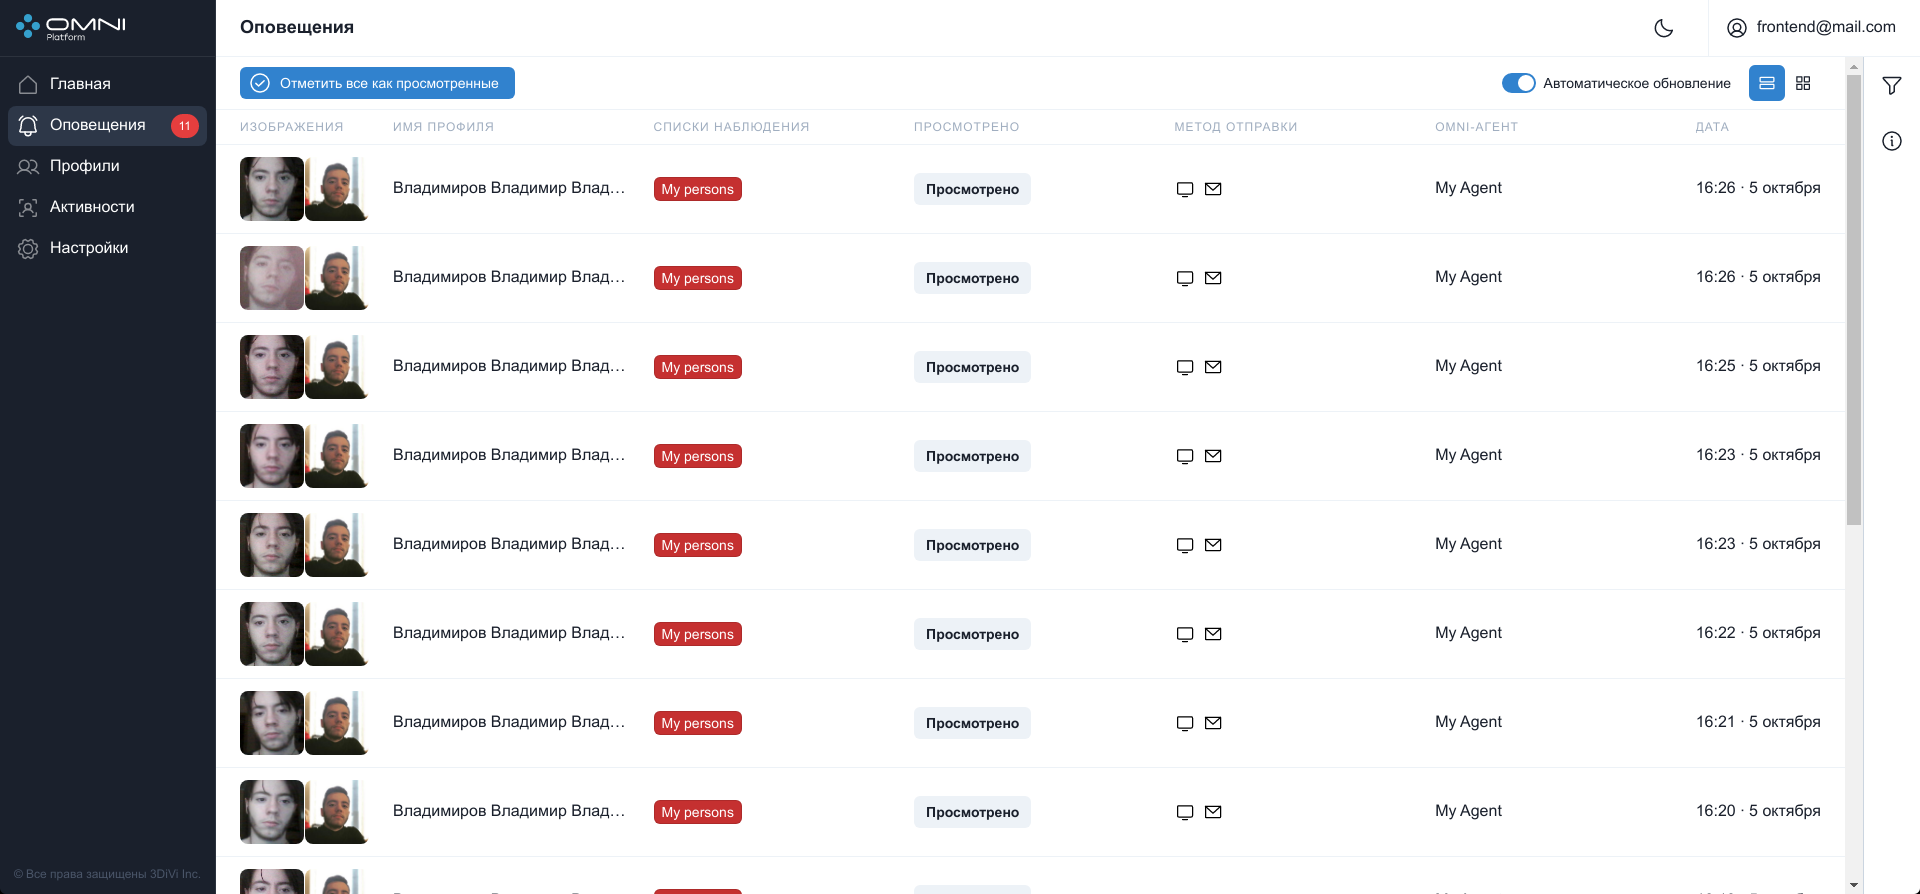Viewport: 1920px width, 894px height.
Task: Click email icon in 16:20 row
Action: (x=1213, y=812)
